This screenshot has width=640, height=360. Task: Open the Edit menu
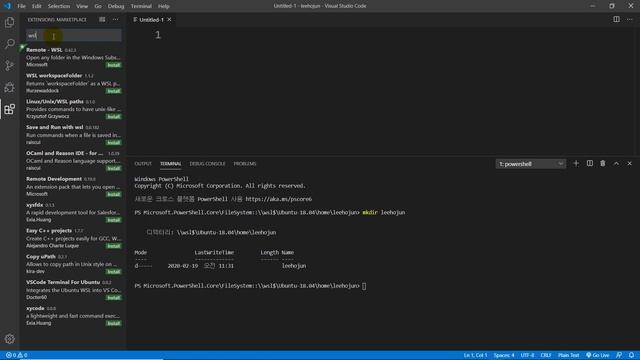click(x=37, y=6)
